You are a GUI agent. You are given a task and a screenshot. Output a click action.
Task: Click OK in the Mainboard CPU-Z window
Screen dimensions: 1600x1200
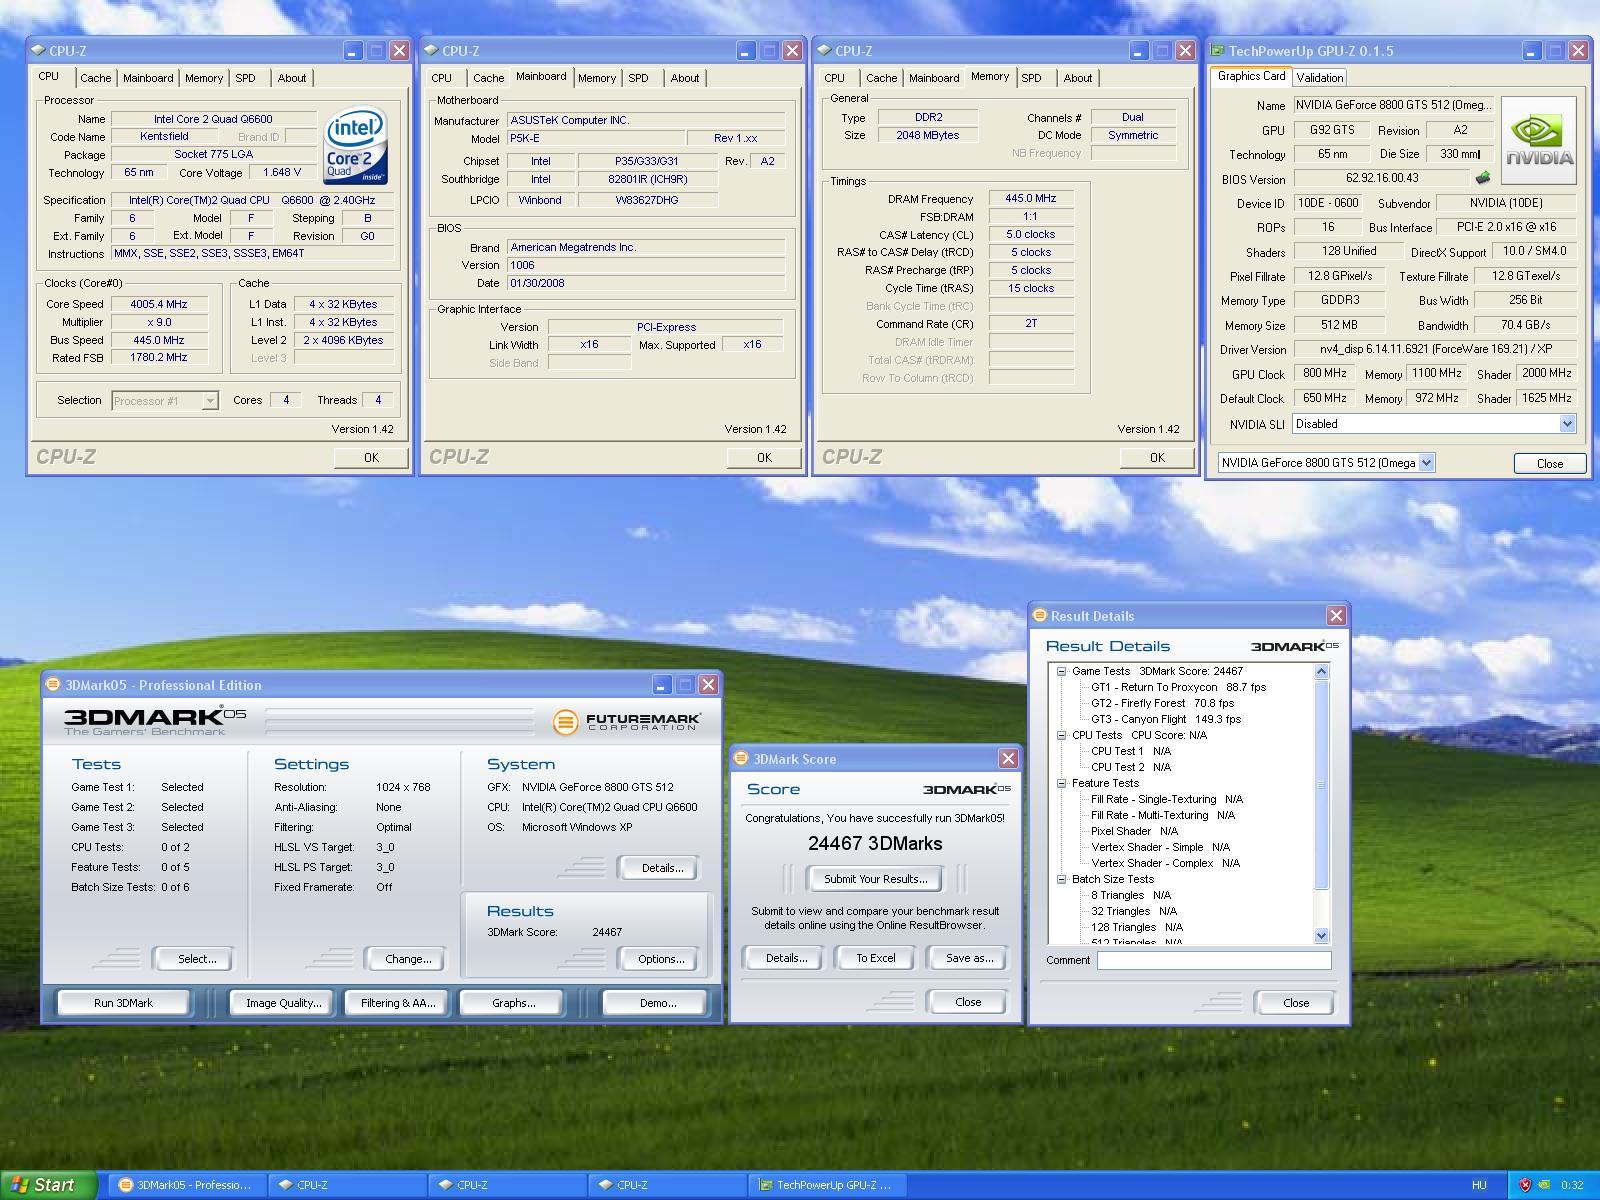764,457
